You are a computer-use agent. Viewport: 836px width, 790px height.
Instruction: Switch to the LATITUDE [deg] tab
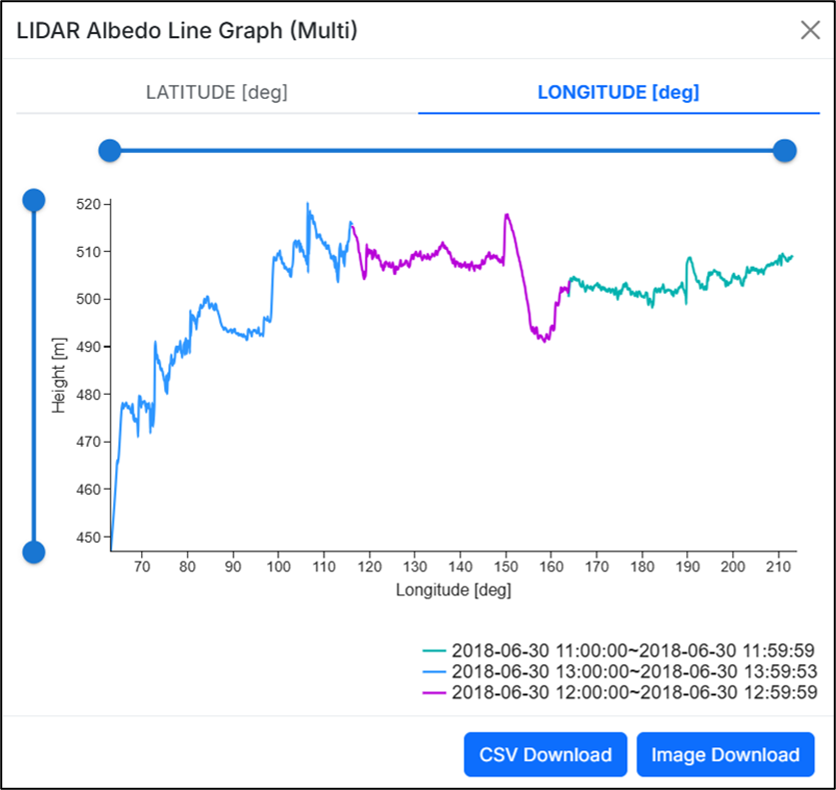click(216, 93)
